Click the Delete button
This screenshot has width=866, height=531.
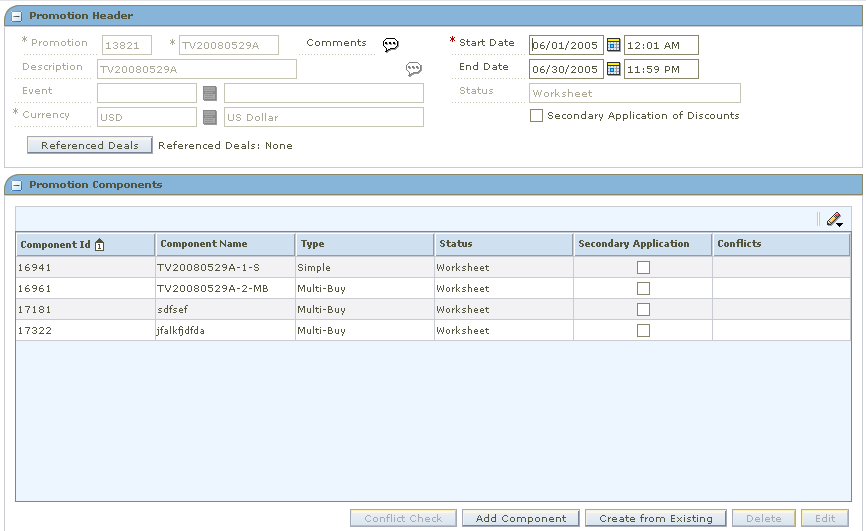point(764,518)
